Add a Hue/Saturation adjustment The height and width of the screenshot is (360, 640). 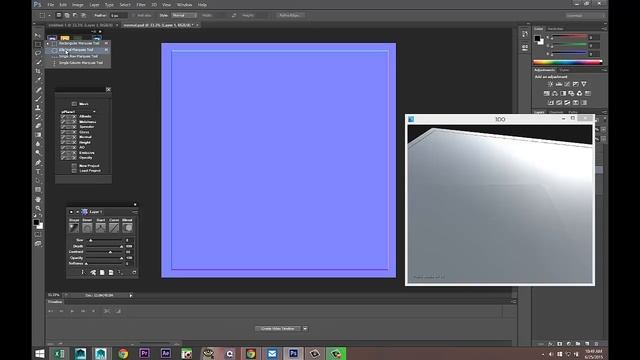547,93
